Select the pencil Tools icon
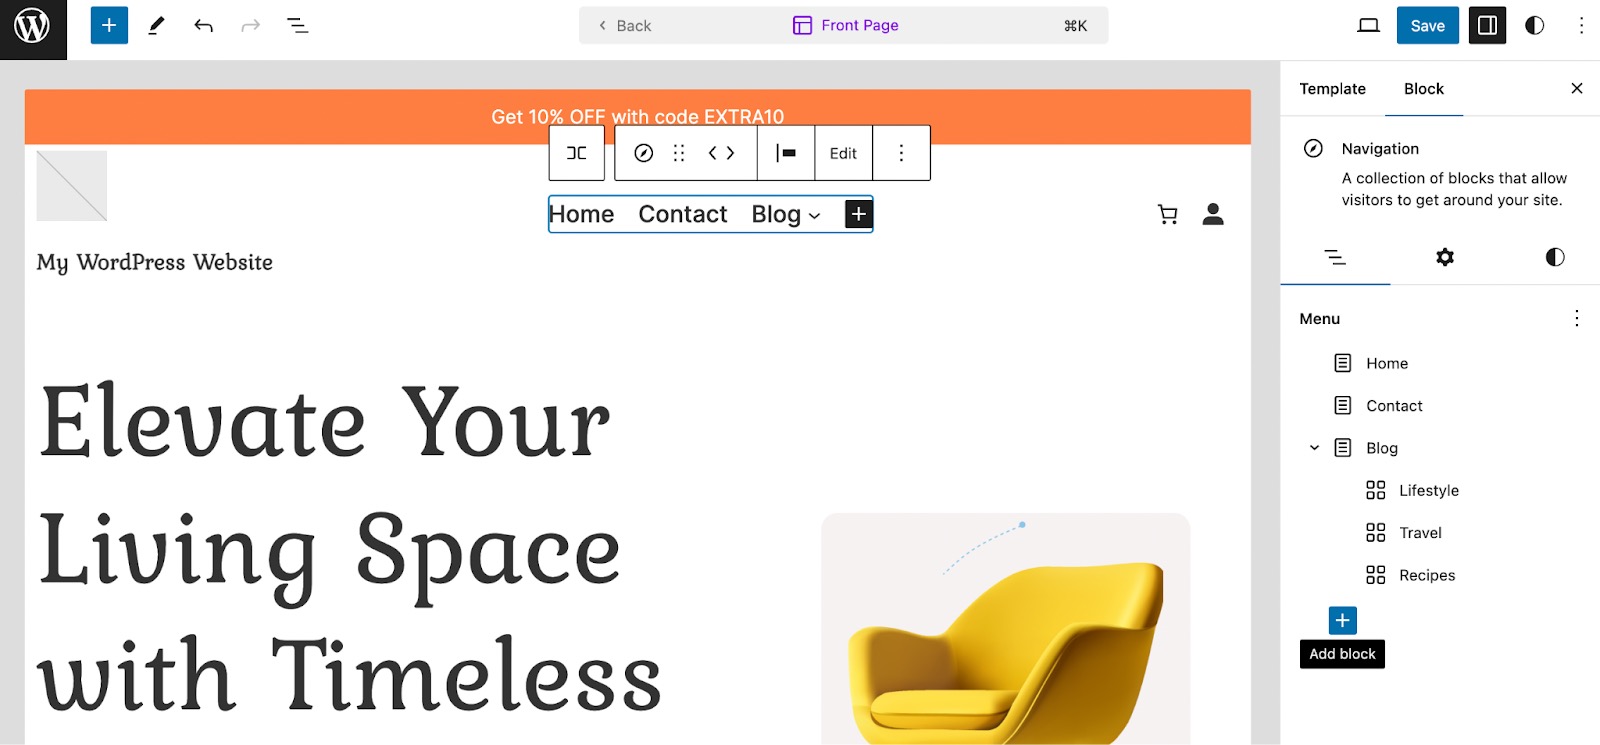Viewport: 1600px width, 745px height. 156,25
